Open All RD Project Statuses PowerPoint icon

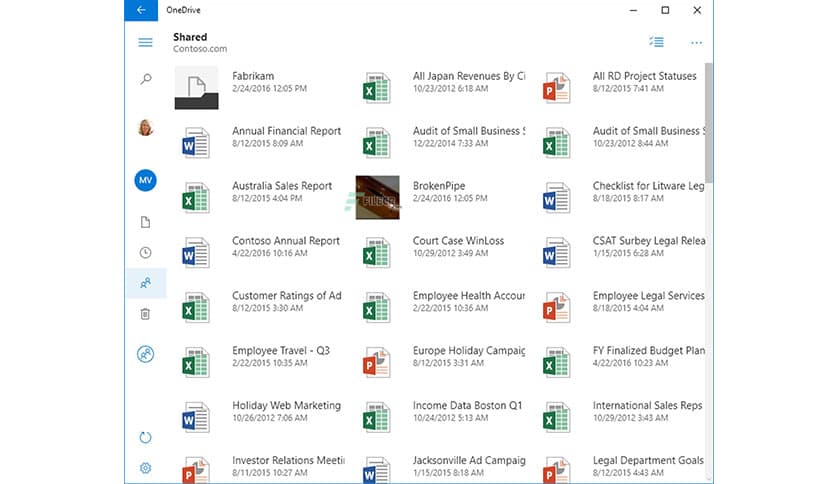pos(557,88)
